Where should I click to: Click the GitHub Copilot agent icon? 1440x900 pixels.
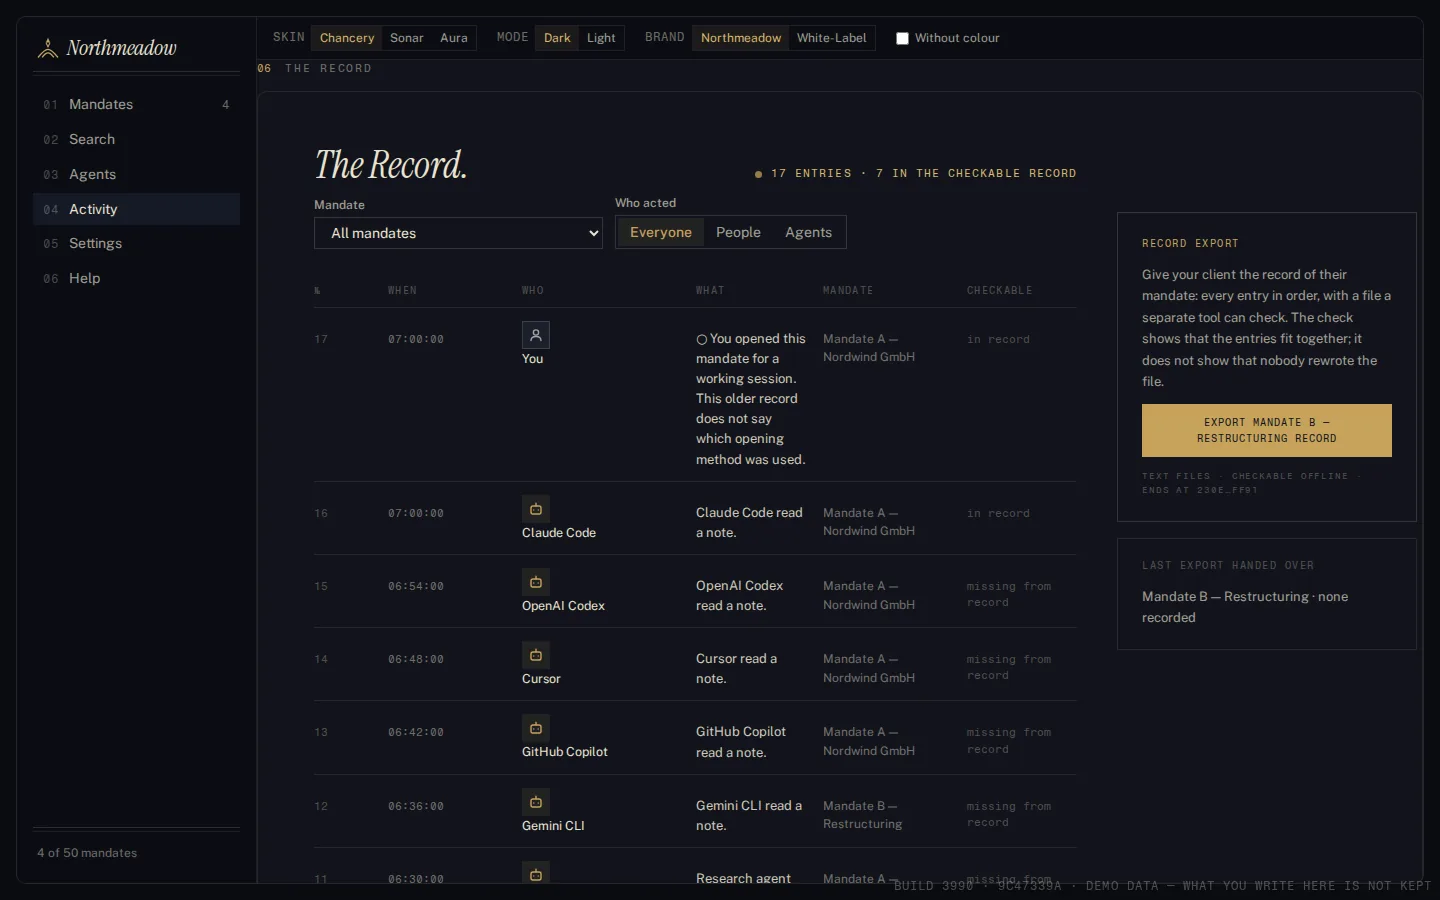point(536,728)
